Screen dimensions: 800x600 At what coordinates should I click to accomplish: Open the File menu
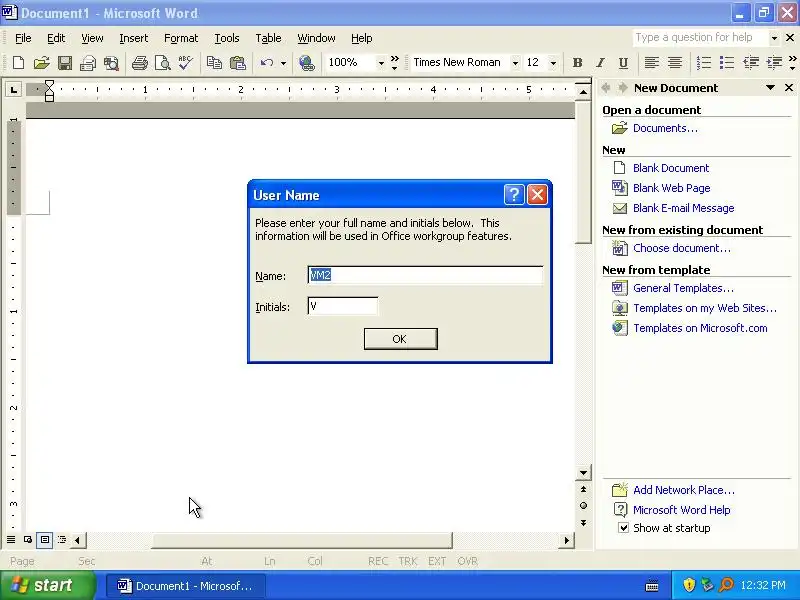[x=23, y=38]
